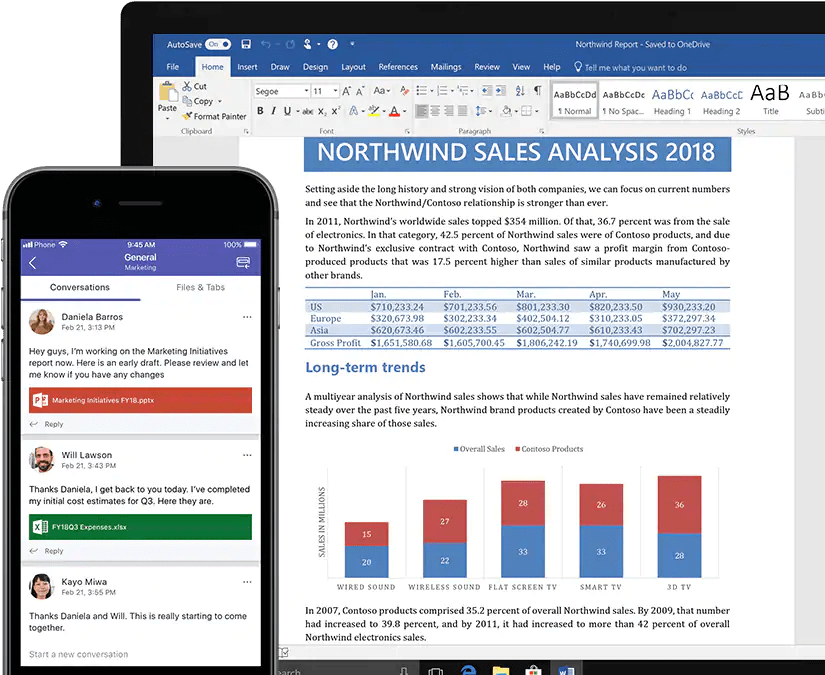Reply to Will Lawson's message
This screenshot has height=675, width=825.
(x=47, y=551)
